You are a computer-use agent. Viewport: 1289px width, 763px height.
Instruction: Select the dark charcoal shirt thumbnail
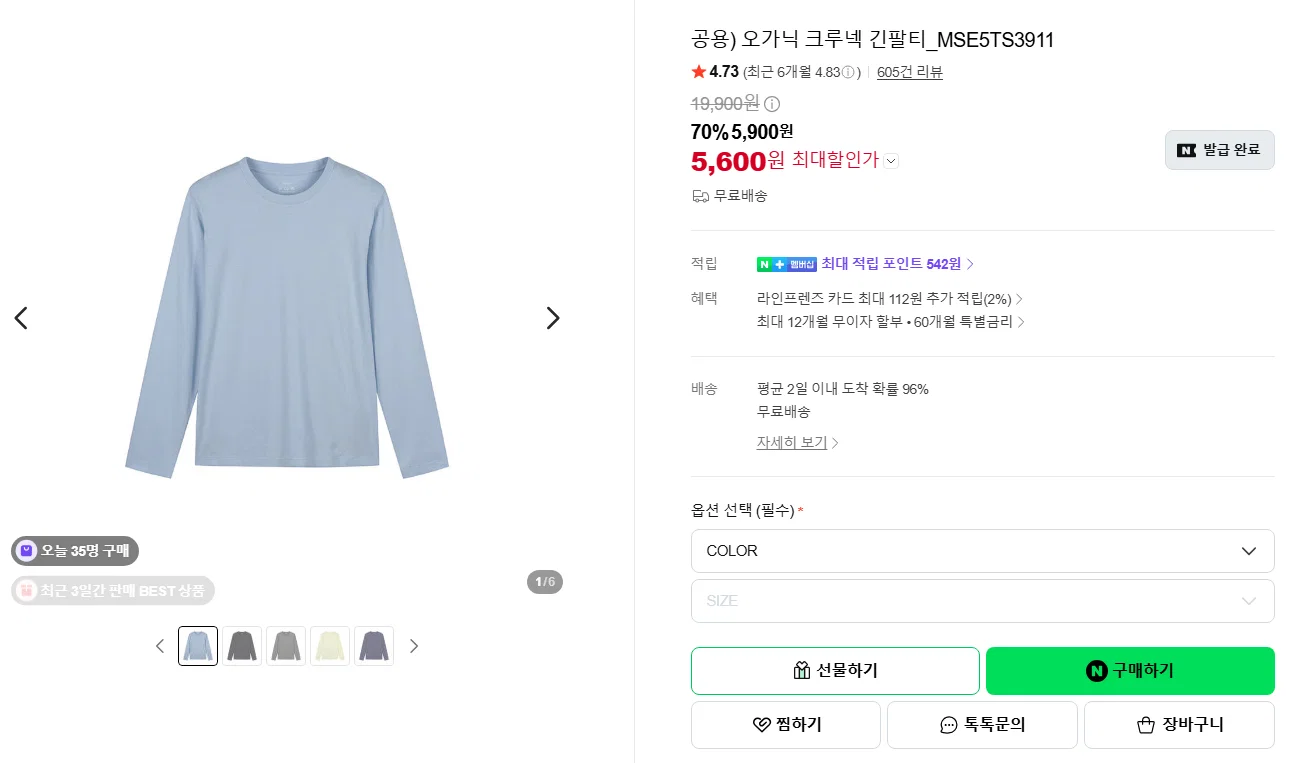click(x=242, y=646)
